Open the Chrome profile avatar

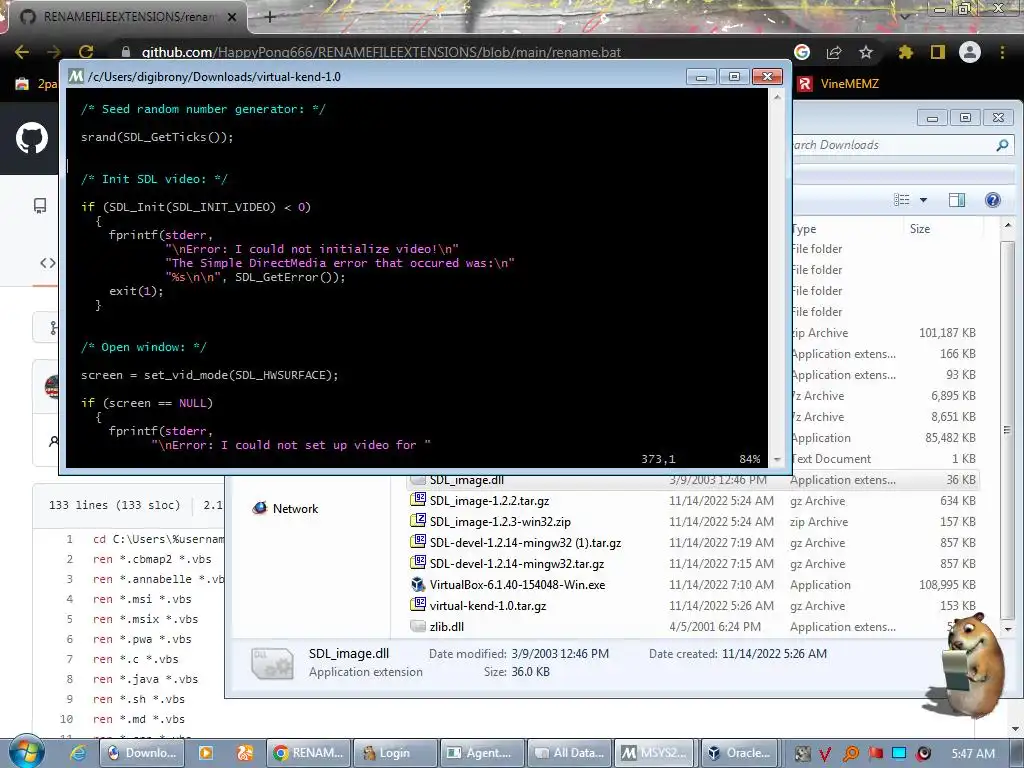970,52
